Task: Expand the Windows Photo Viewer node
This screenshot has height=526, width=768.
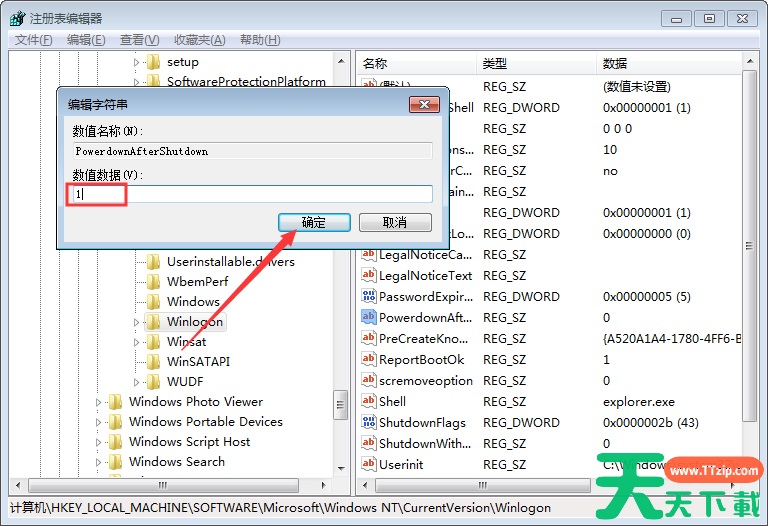Action: (x=98, y=402)
